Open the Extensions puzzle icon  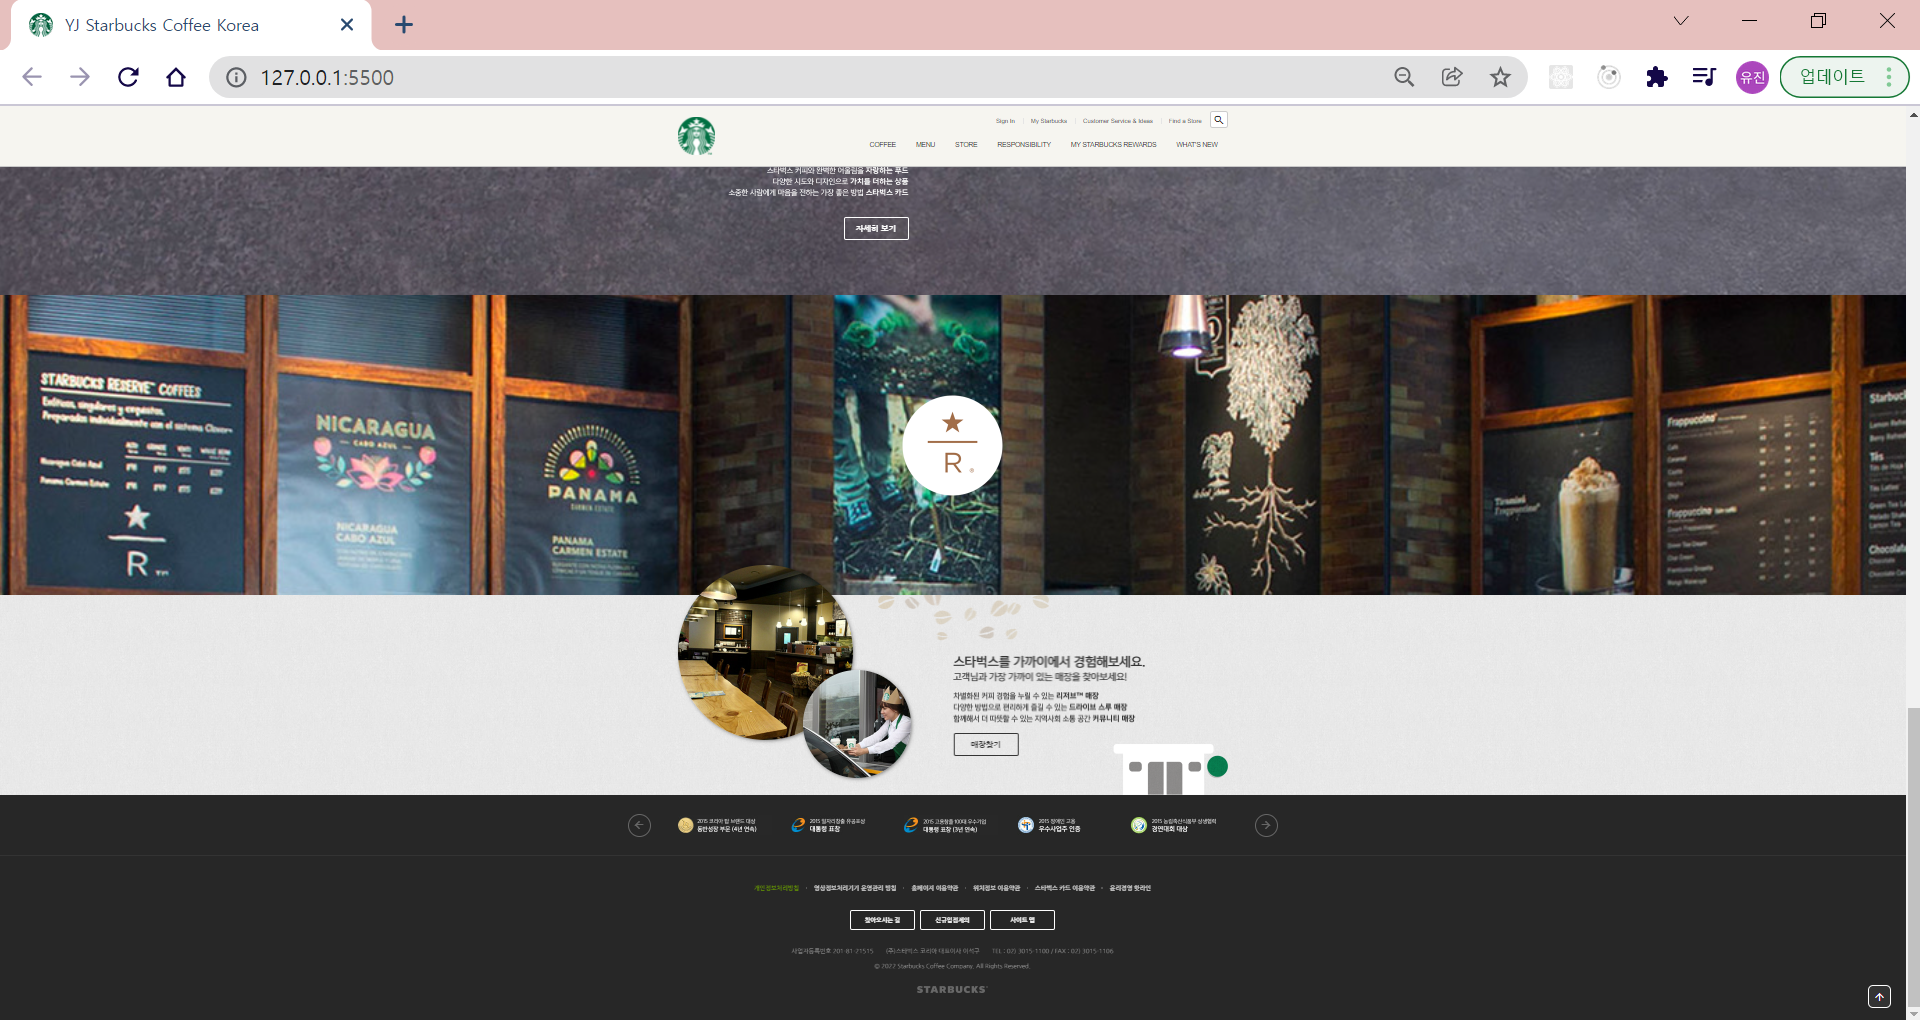point(1657,77)
